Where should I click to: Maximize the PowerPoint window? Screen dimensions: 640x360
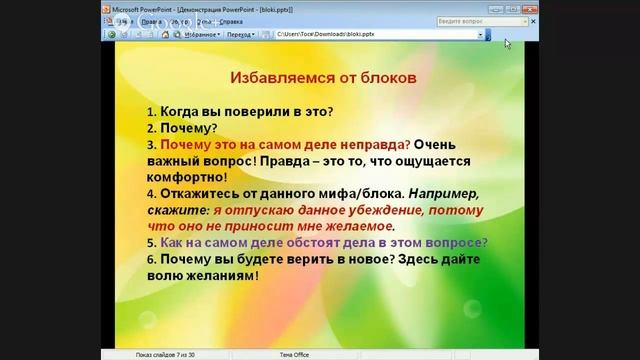(513, 9)
